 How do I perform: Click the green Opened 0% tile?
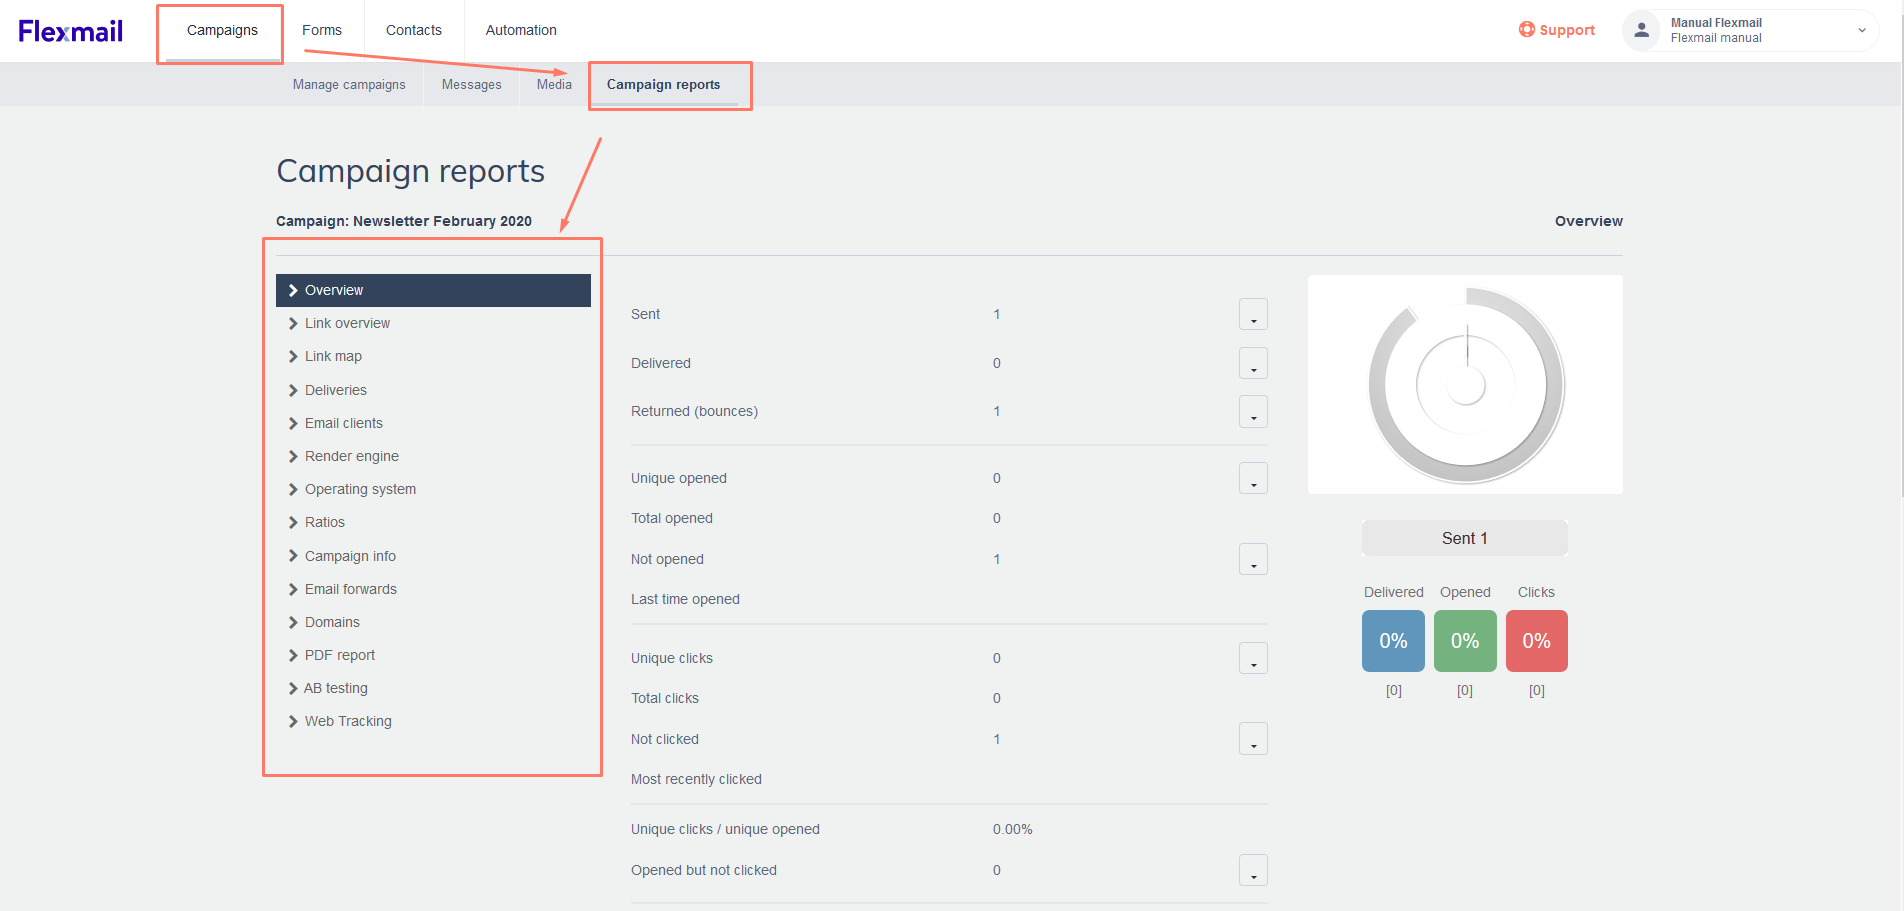pos(1465,641)
